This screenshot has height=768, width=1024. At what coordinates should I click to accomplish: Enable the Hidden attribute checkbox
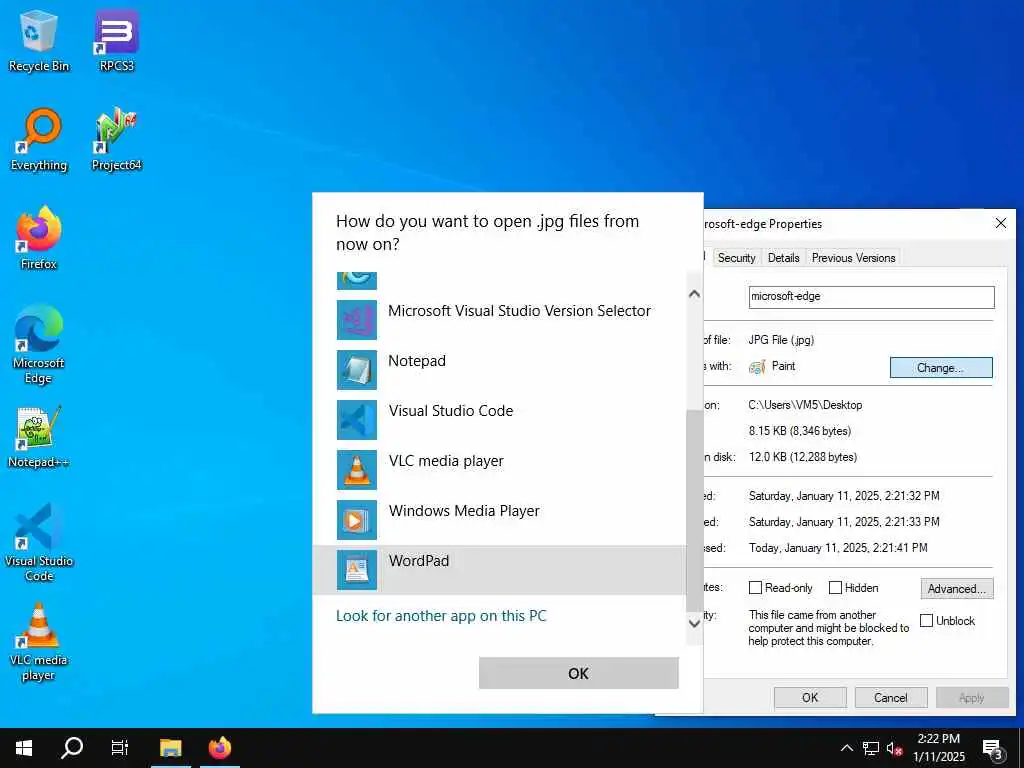(835, 588)
